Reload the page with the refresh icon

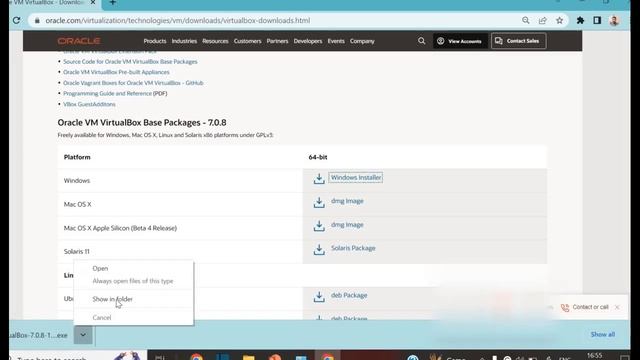[16, 20]
